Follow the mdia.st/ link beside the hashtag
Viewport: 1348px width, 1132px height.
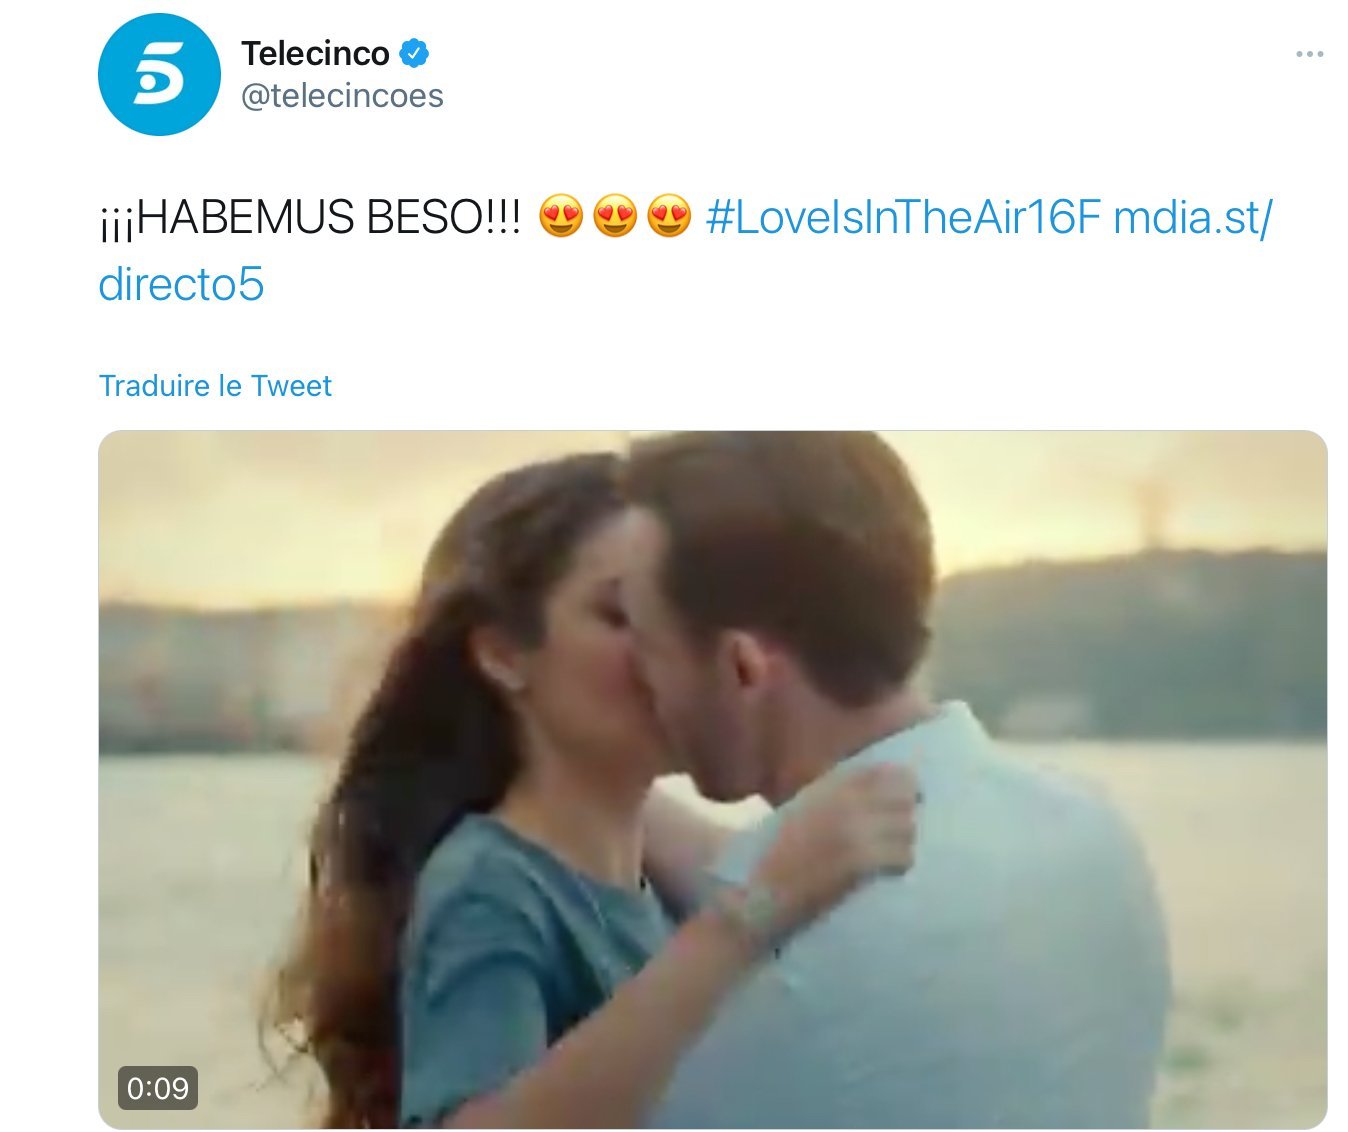coord(1193,217)
